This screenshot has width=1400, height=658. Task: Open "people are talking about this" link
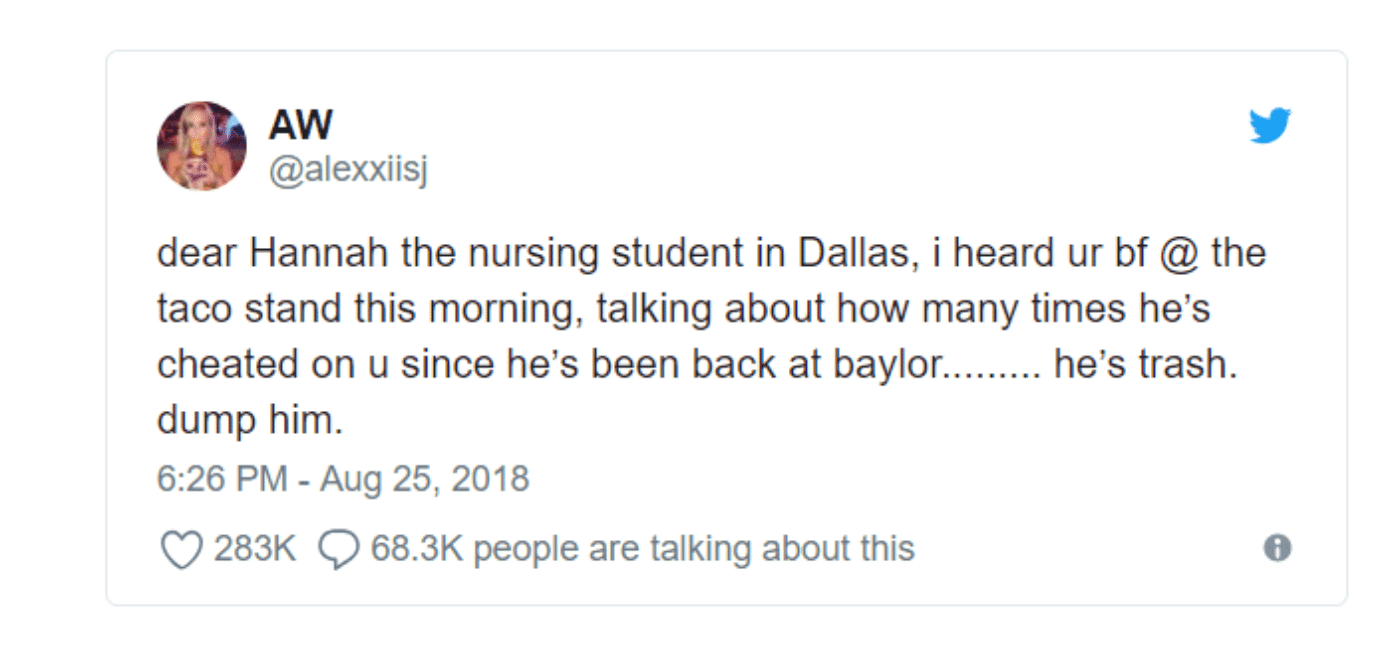[x=693, y=549]
